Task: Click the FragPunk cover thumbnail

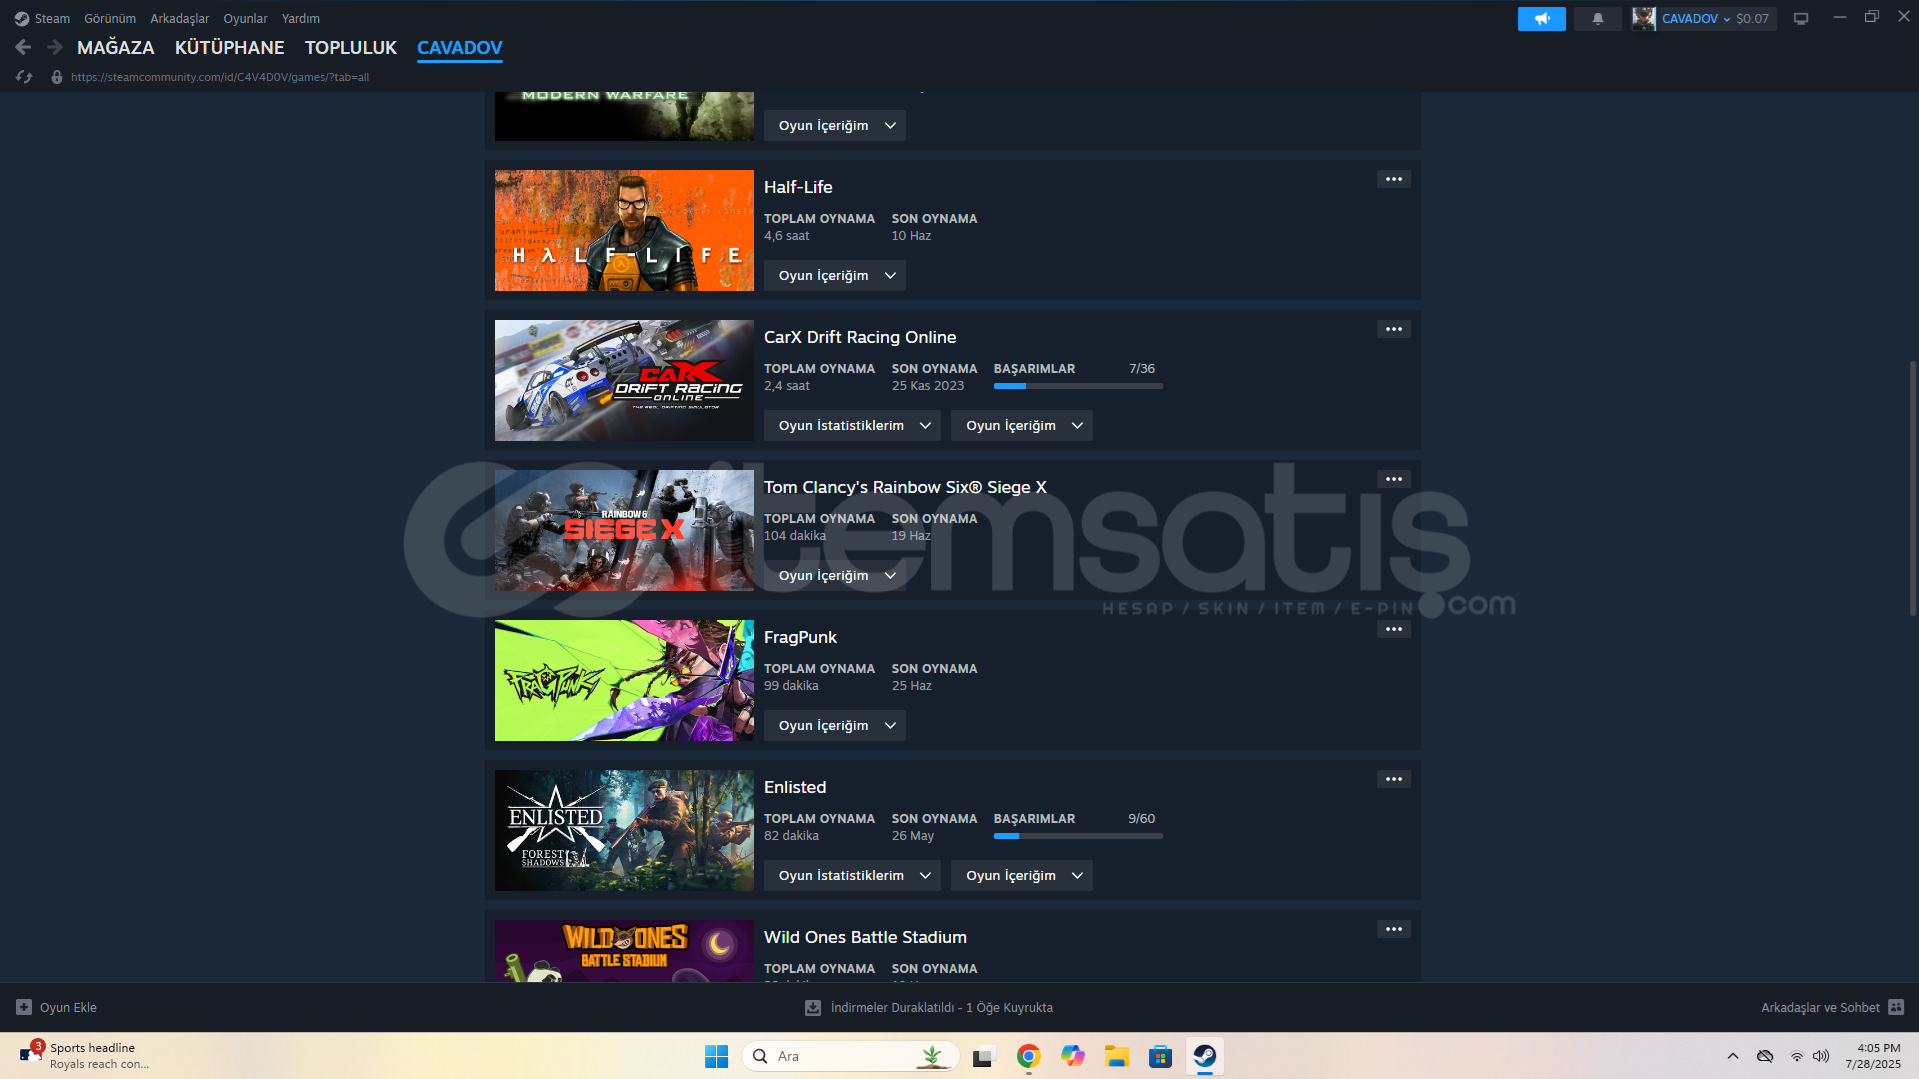Action: [624, 680]
